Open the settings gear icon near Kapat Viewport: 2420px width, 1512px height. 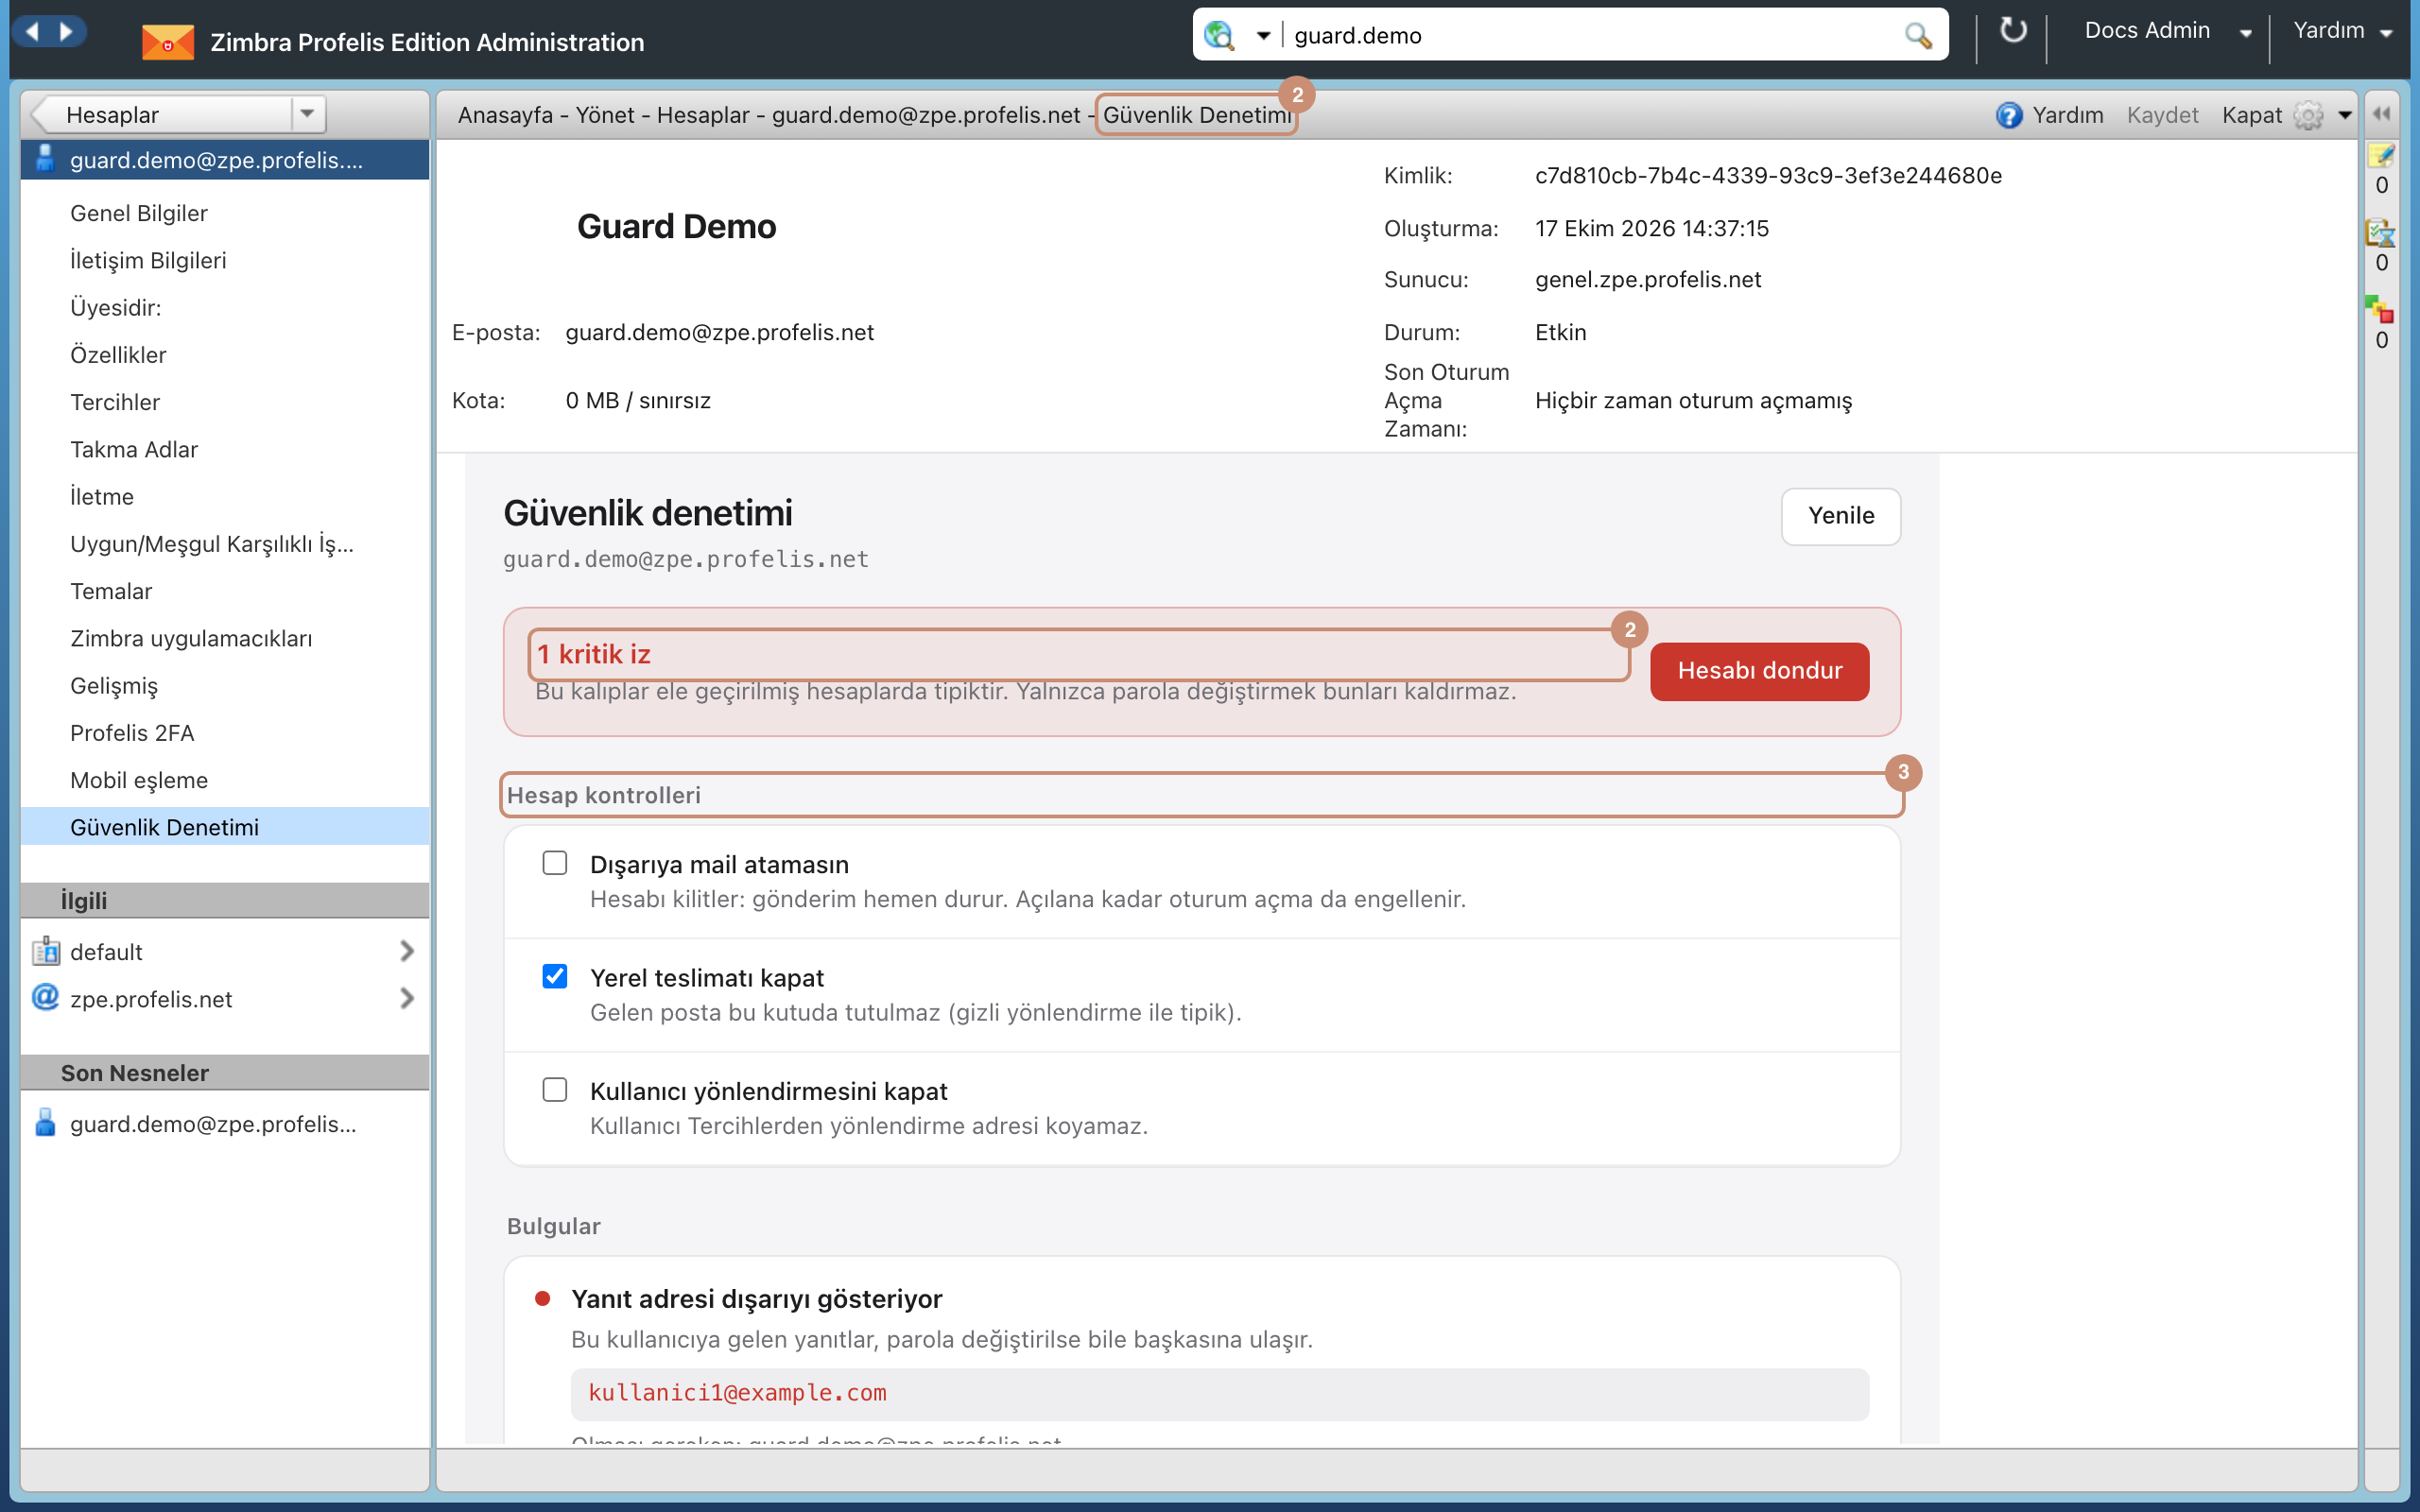(2308, 115)
